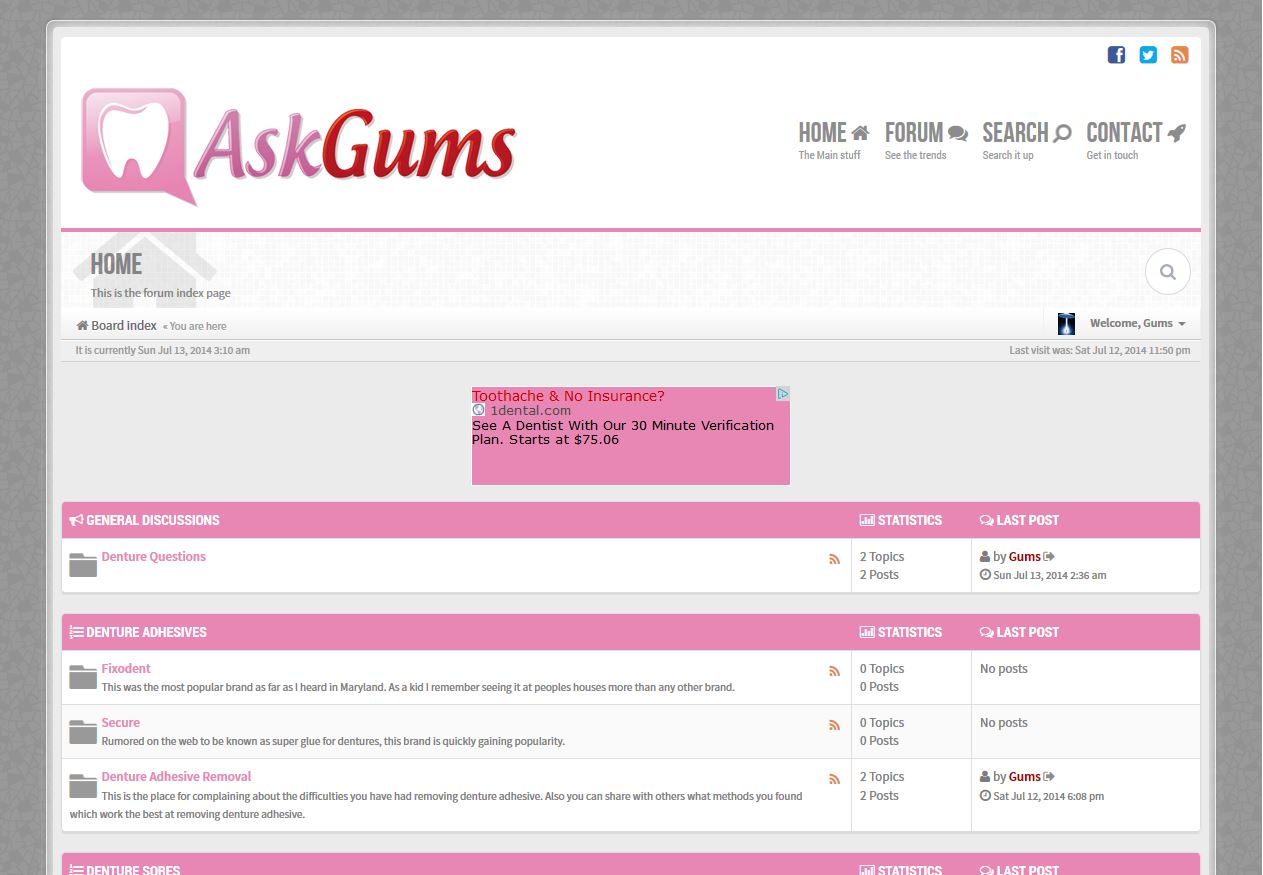
Task: Go to the FORUM navigation menu
Action: click(x=925, y=133)
